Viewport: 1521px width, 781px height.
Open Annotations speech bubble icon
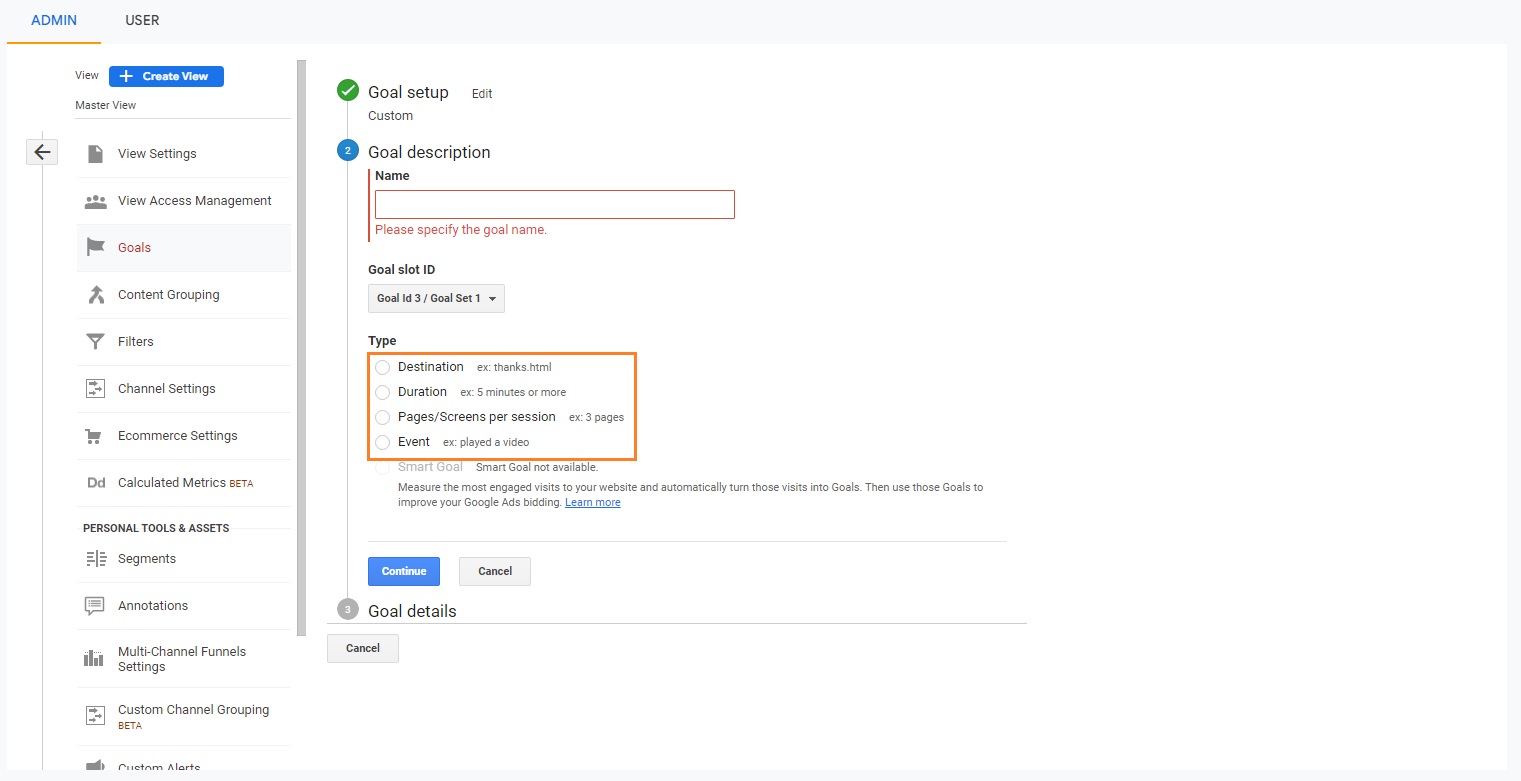tap(95, 606)
